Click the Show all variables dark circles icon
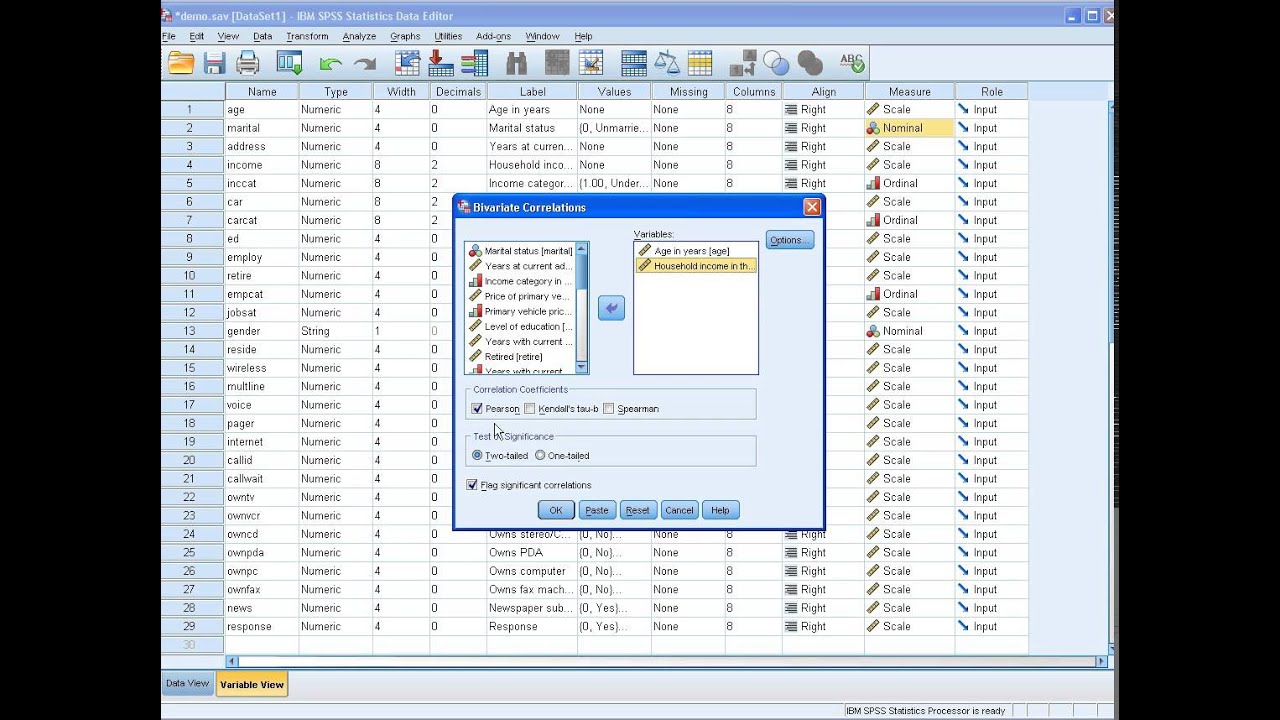The height and width of the screenshot is (720, 1280). (x=810, y=63)
